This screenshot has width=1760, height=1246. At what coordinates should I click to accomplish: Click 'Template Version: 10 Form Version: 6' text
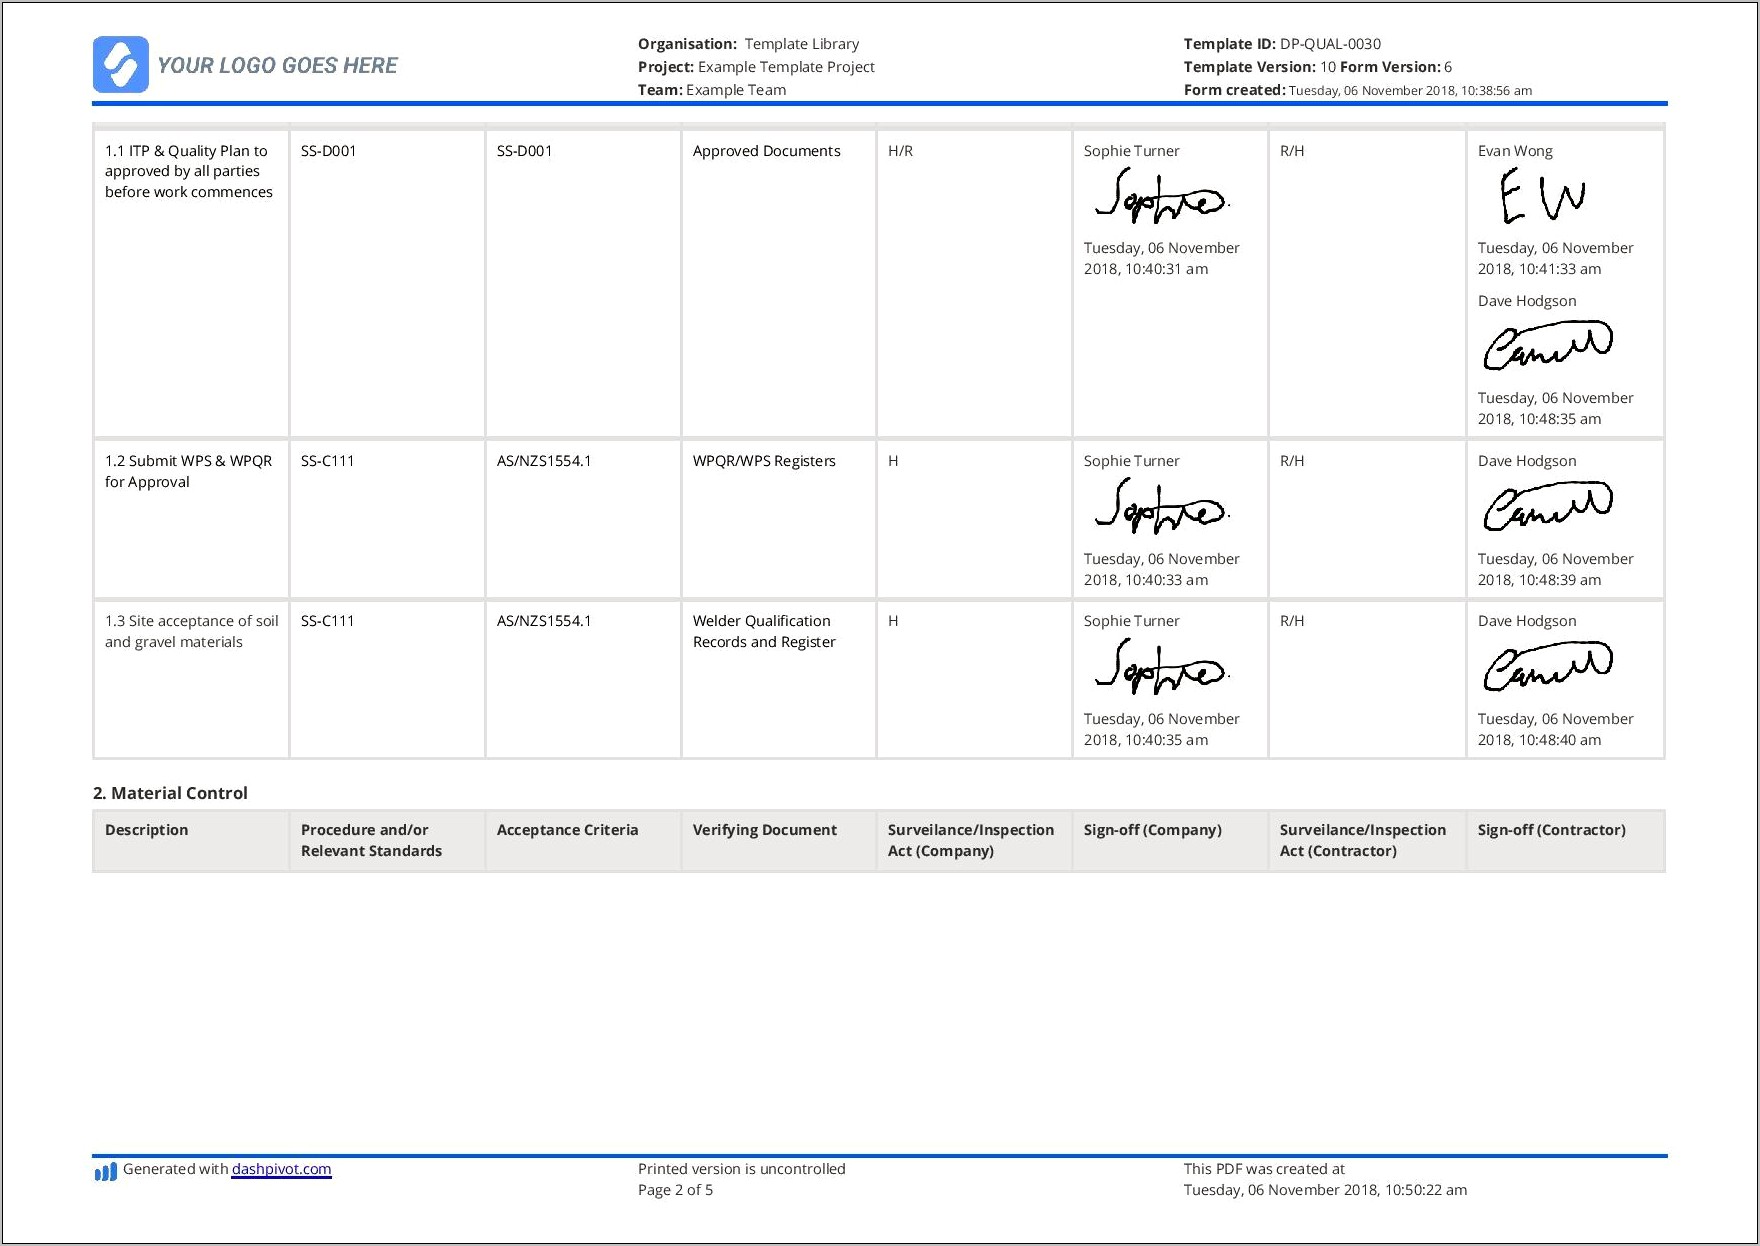1317,67
